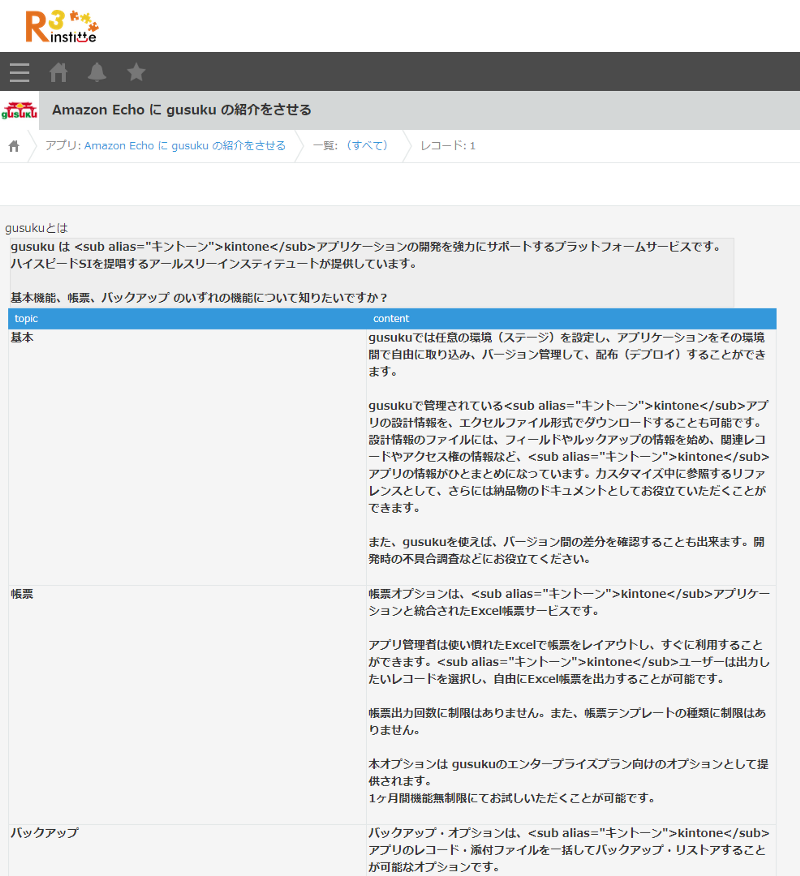Screen dimensions: 800x876
Task: Click the small breadcrumb home icon
Action: coord(14,146)
